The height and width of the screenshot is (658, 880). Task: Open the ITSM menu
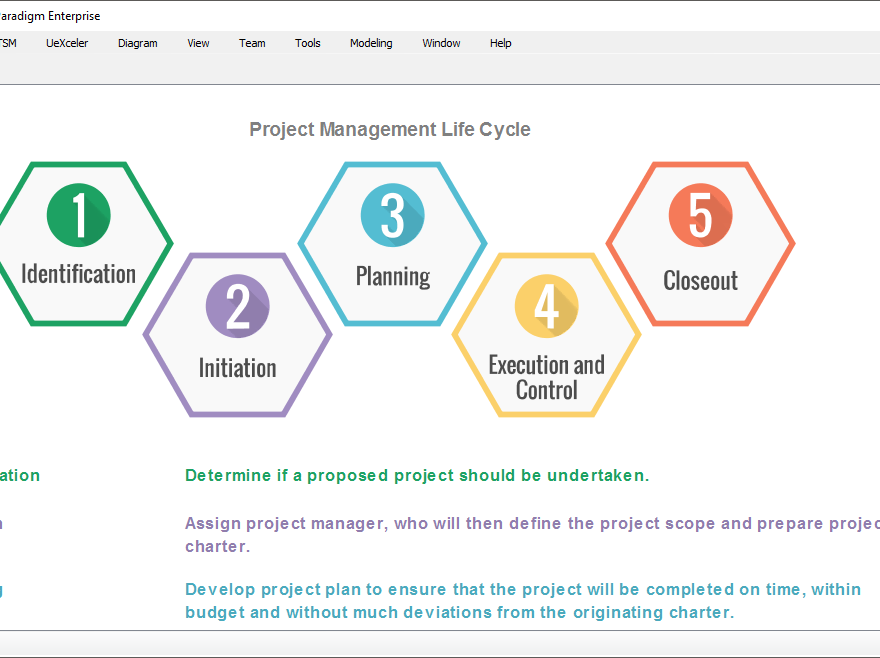(8, 42)
